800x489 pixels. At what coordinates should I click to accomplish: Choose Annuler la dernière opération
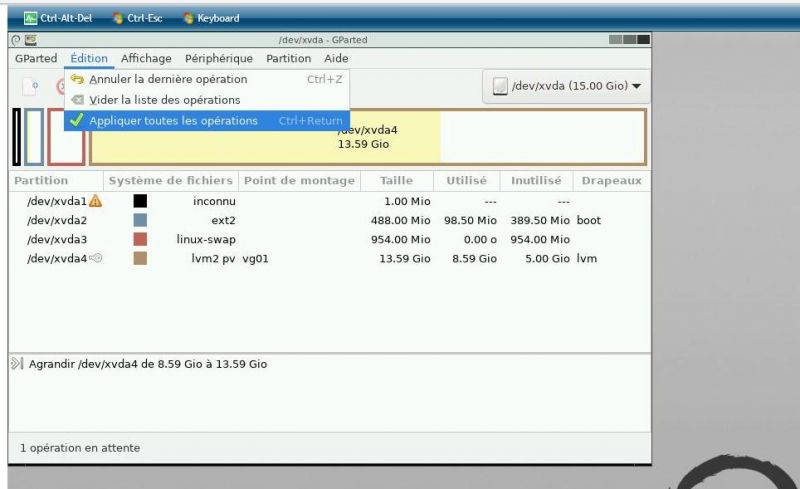click(207, 79)
